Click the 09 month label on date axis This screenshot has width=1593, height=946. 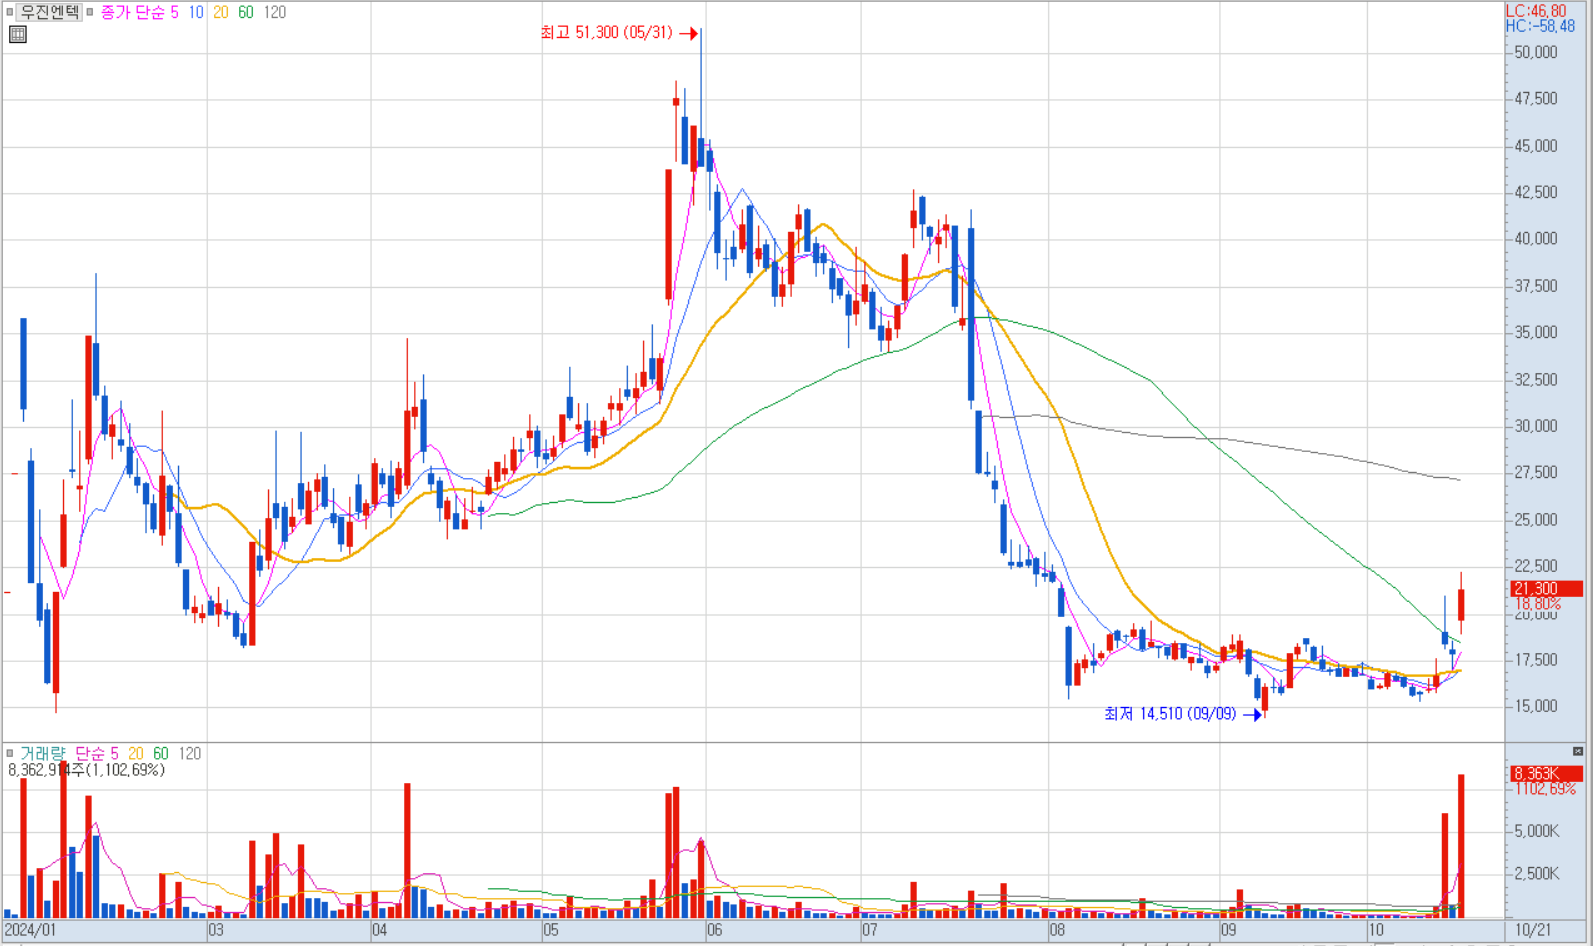1229,930
